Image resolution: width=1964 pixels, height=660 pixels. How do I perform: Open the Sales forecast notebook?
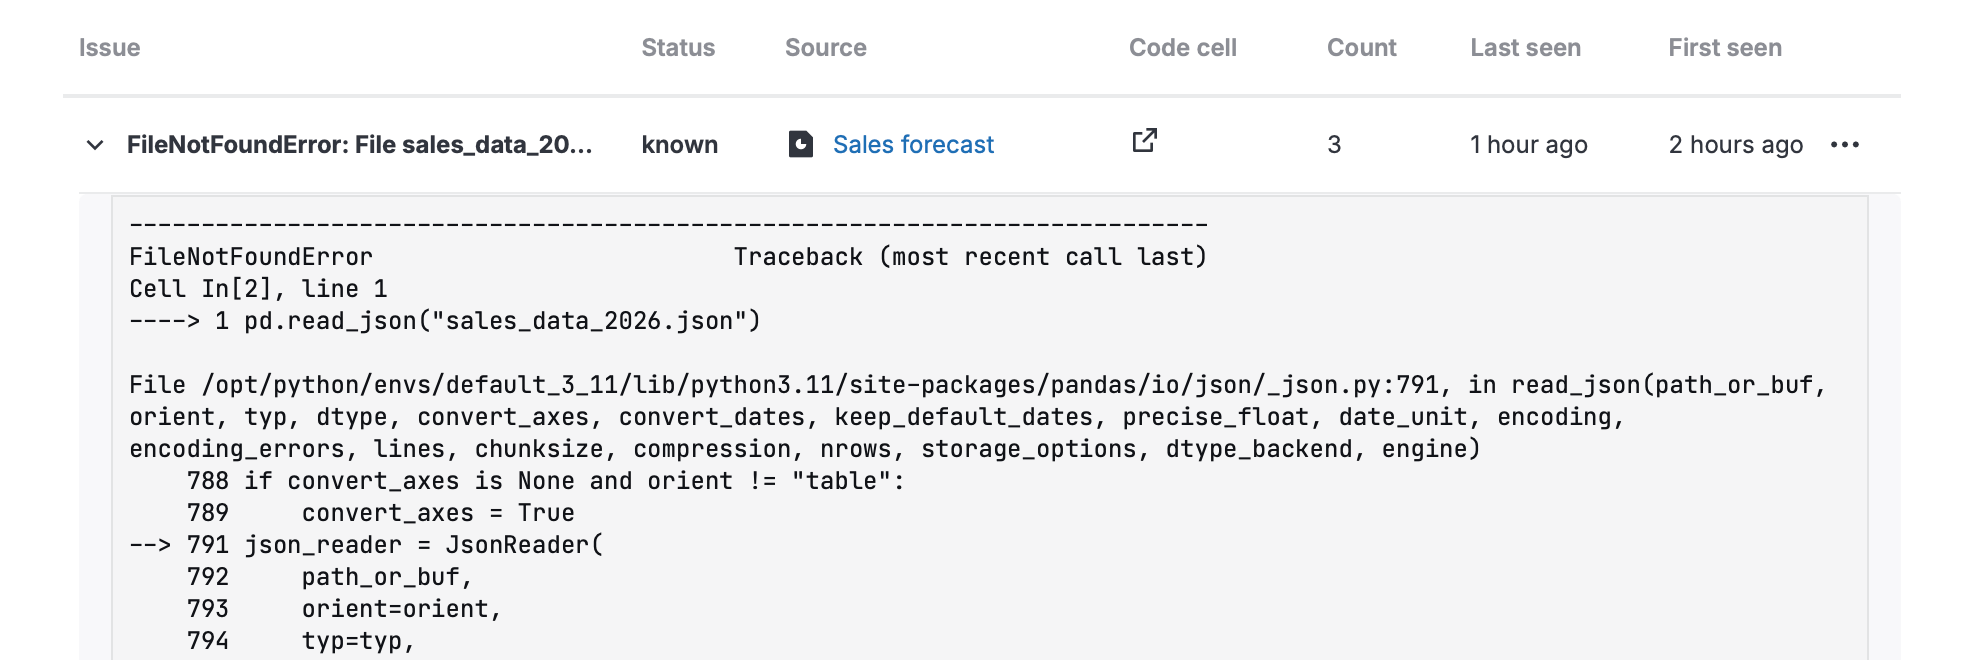(x=913, y=144)
